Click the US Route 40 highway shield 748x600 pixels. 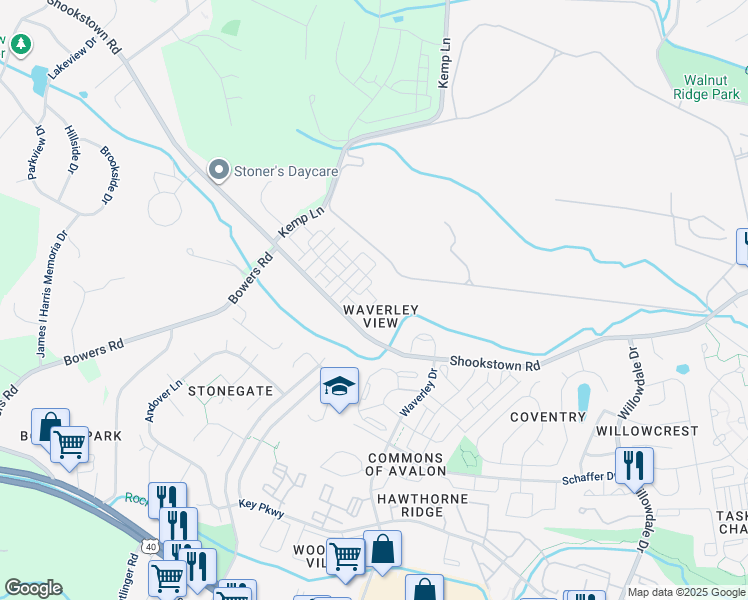pyautogui.click(x=151, y=547)
